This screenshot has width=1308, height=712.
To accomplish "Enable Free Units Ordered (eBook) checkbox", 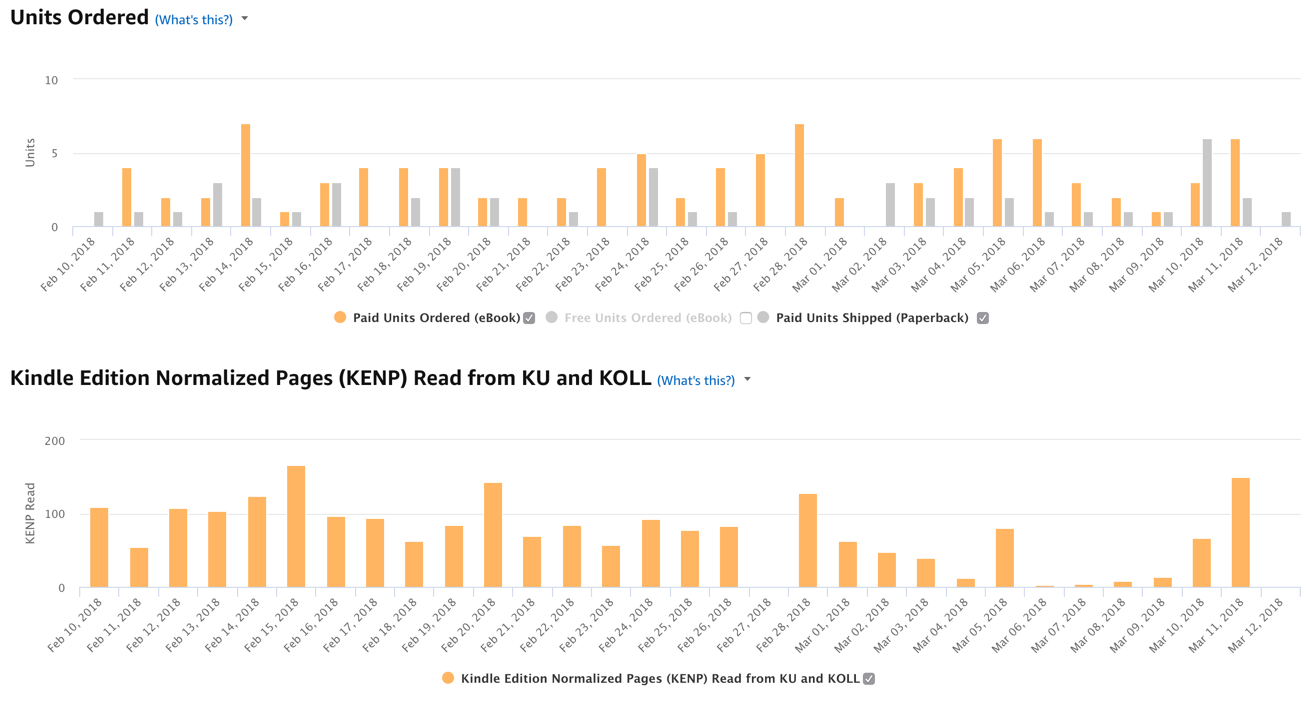I will coord(745,318).
